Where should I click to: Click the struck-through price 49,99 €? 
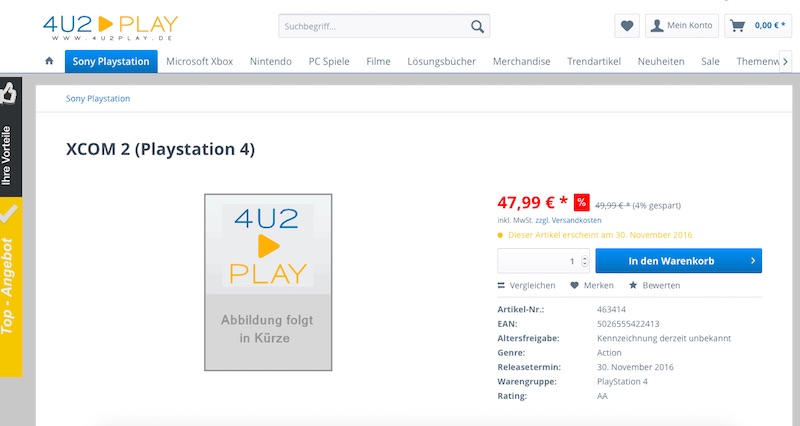[612, 206]
